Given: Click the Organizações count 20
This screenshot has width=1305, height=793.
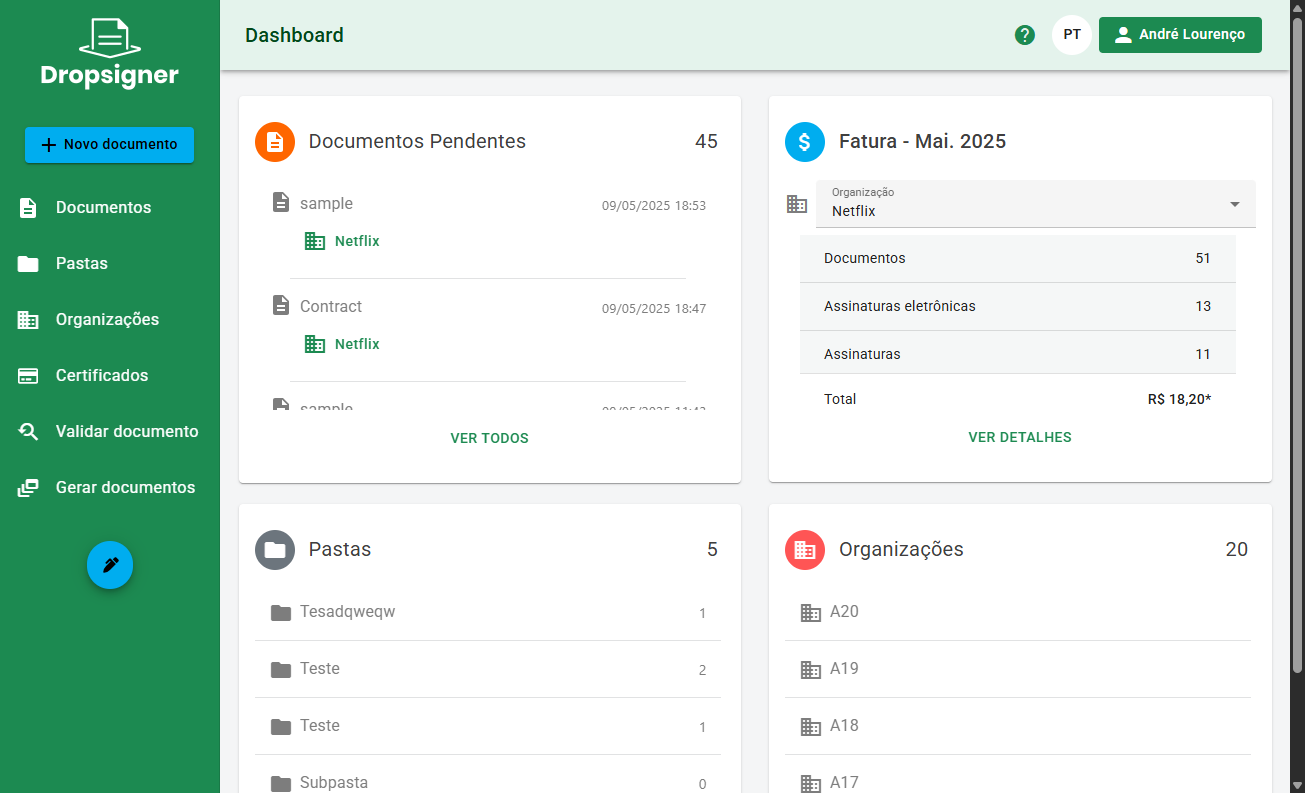Looking at the screenshot, I should click(1237, 550).
